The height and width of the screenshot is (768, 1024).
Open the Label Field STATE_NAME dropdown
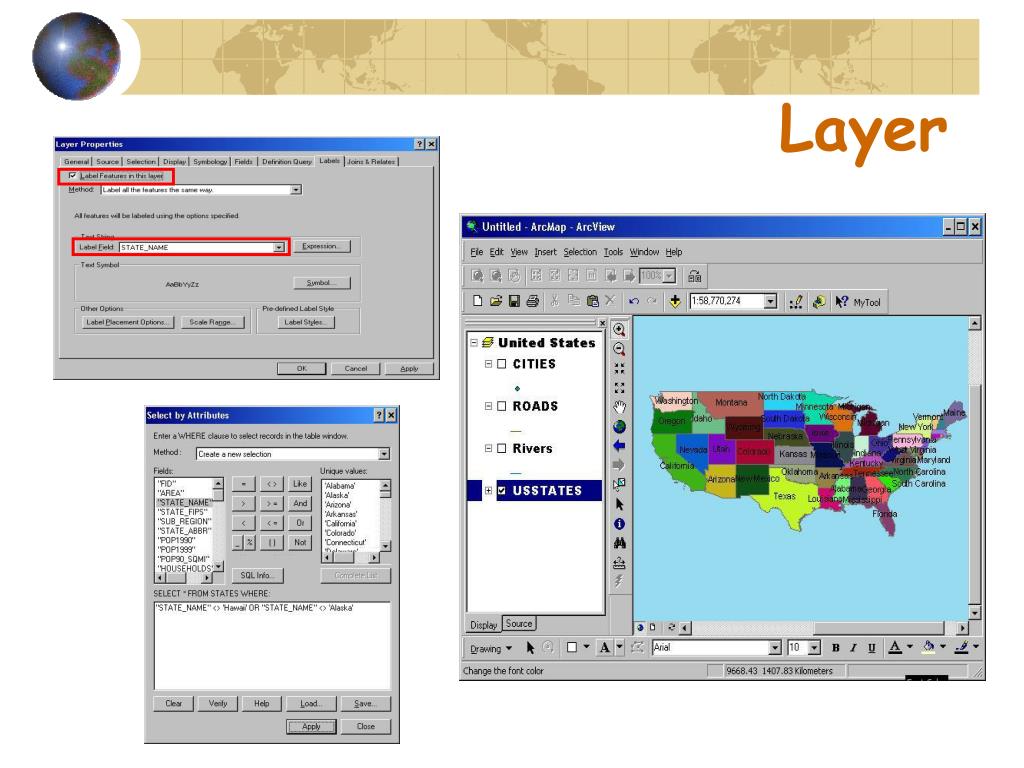(279, 248)
